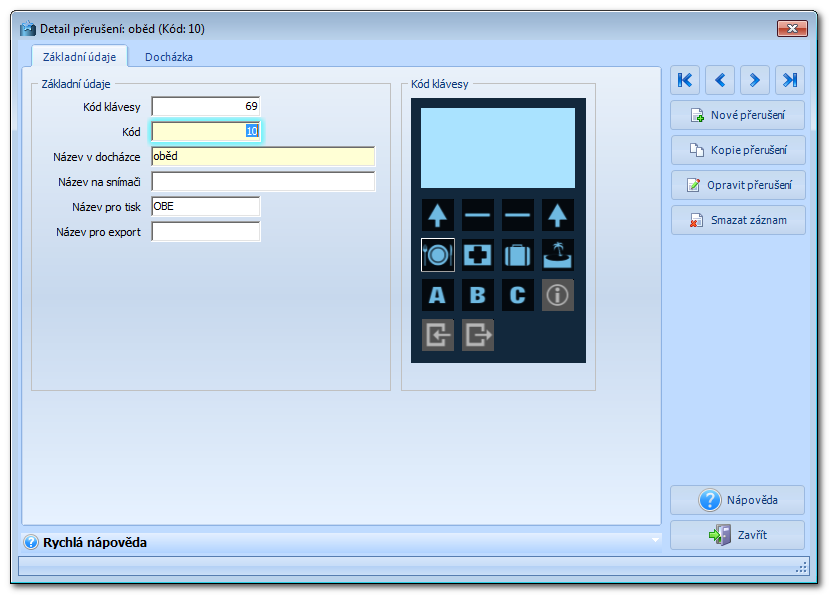Jump to the last record
This screenshot has width=829, height=595.
(x=790, y=80)
